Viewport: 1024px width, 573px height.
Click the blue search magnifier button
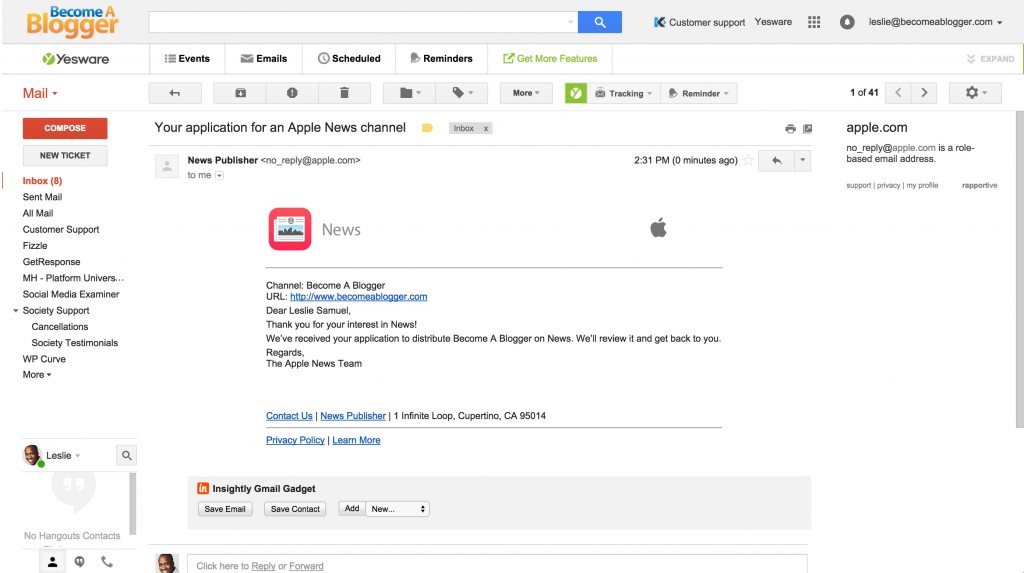(600, 22)
